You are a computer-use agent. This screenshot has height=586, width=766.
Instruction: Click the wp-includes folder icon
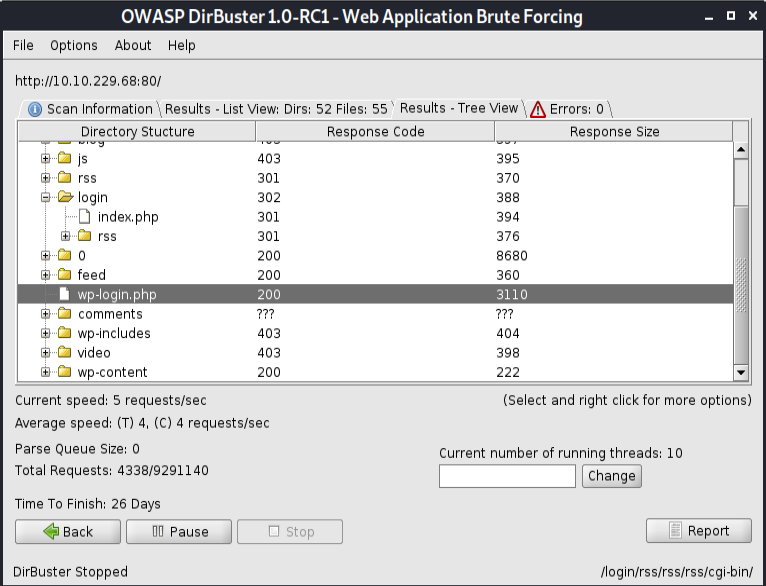64,333
